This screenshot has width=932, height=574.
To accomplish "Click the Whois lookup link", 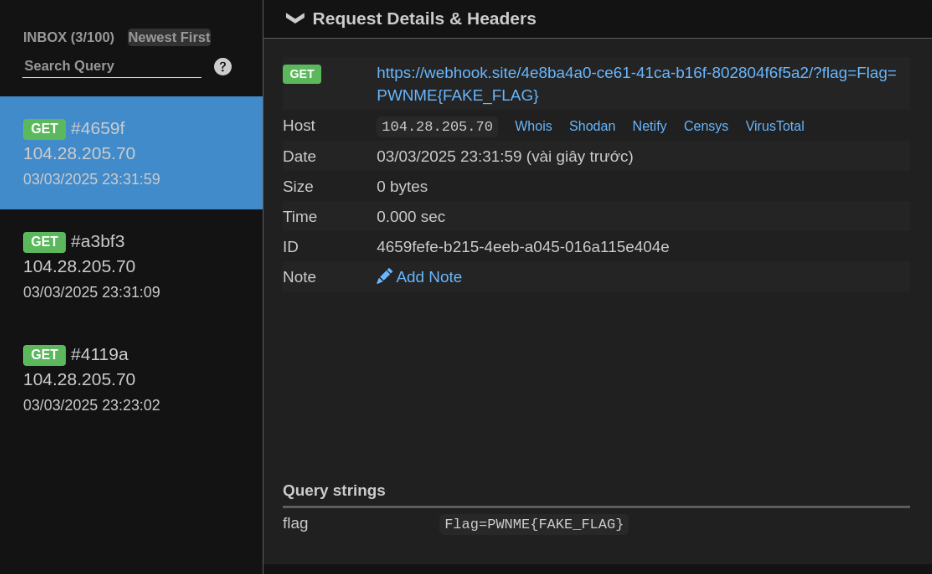I will 533,126.
